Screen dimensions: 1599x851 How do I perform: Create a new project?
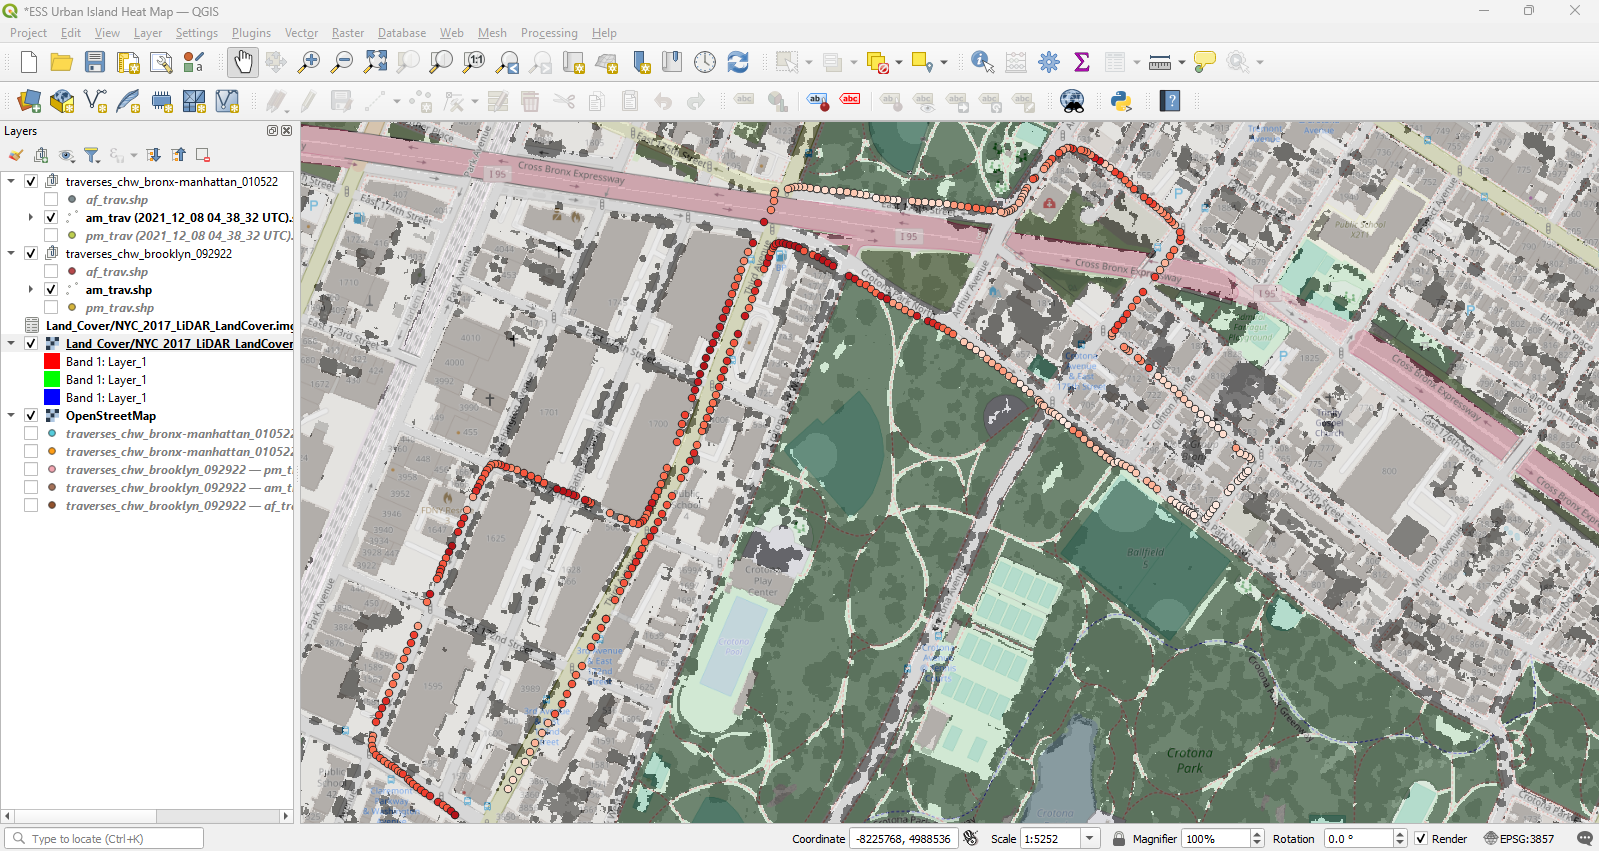29,62
